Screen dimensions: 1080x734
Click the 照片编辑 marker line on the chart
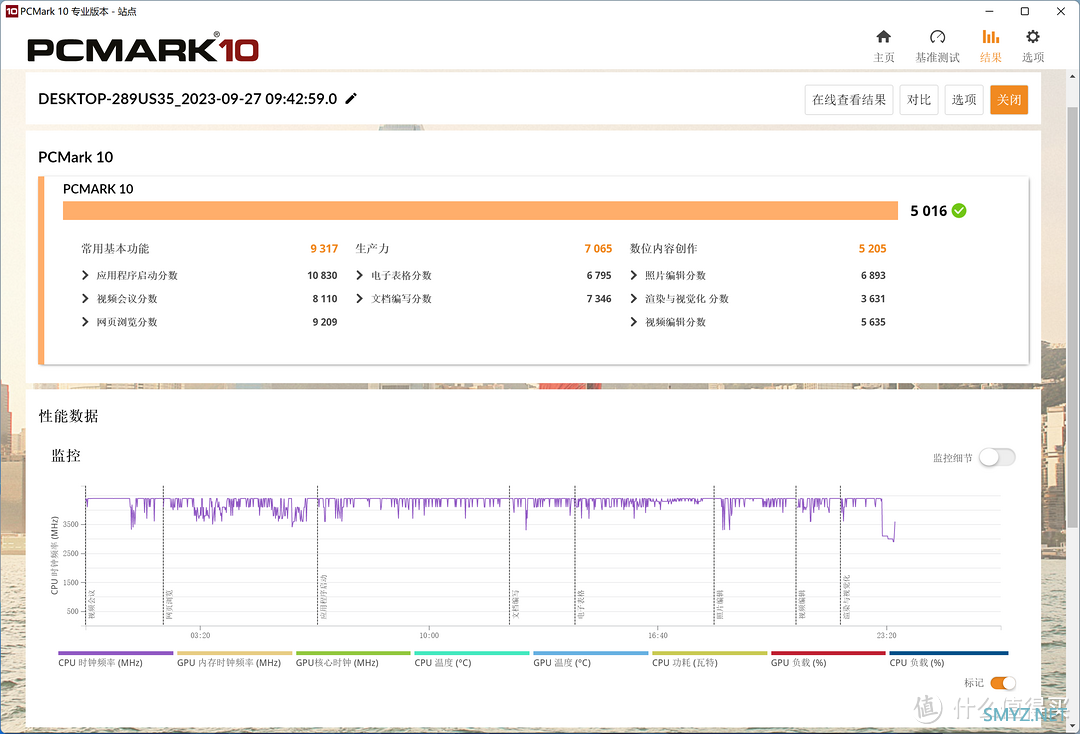pos(714,555)
